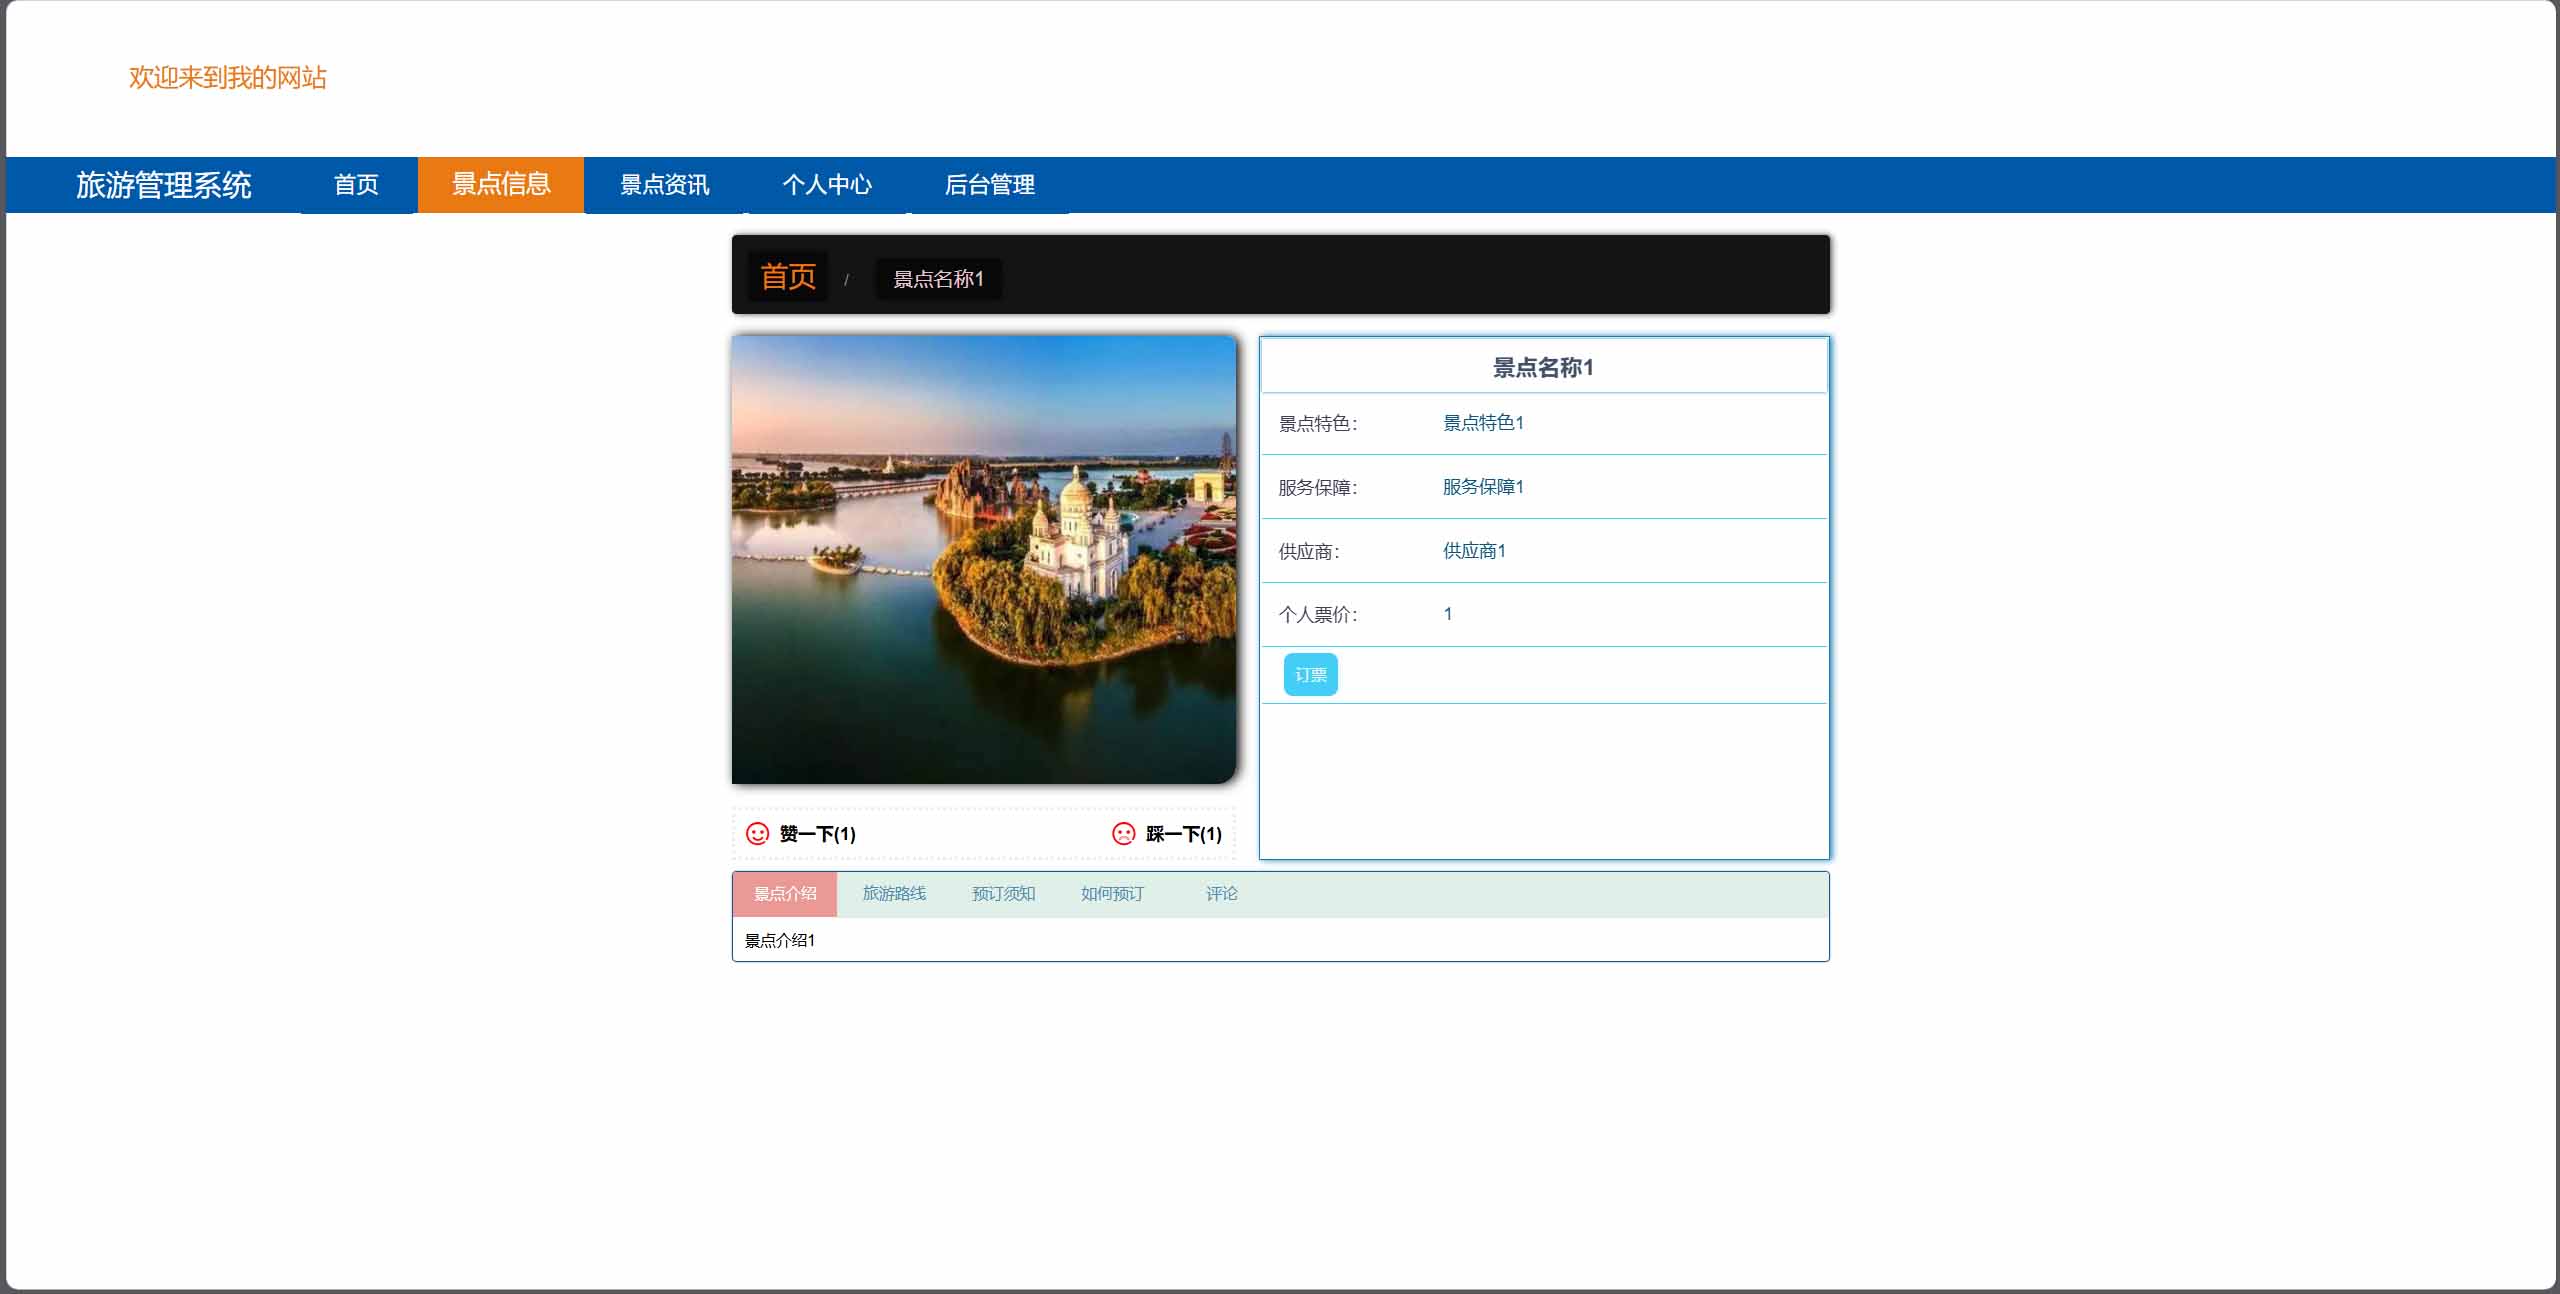Screen dimensions: 2560x1294
Task: Click the scenic spot aerial photo
Action: coord(984,559)
